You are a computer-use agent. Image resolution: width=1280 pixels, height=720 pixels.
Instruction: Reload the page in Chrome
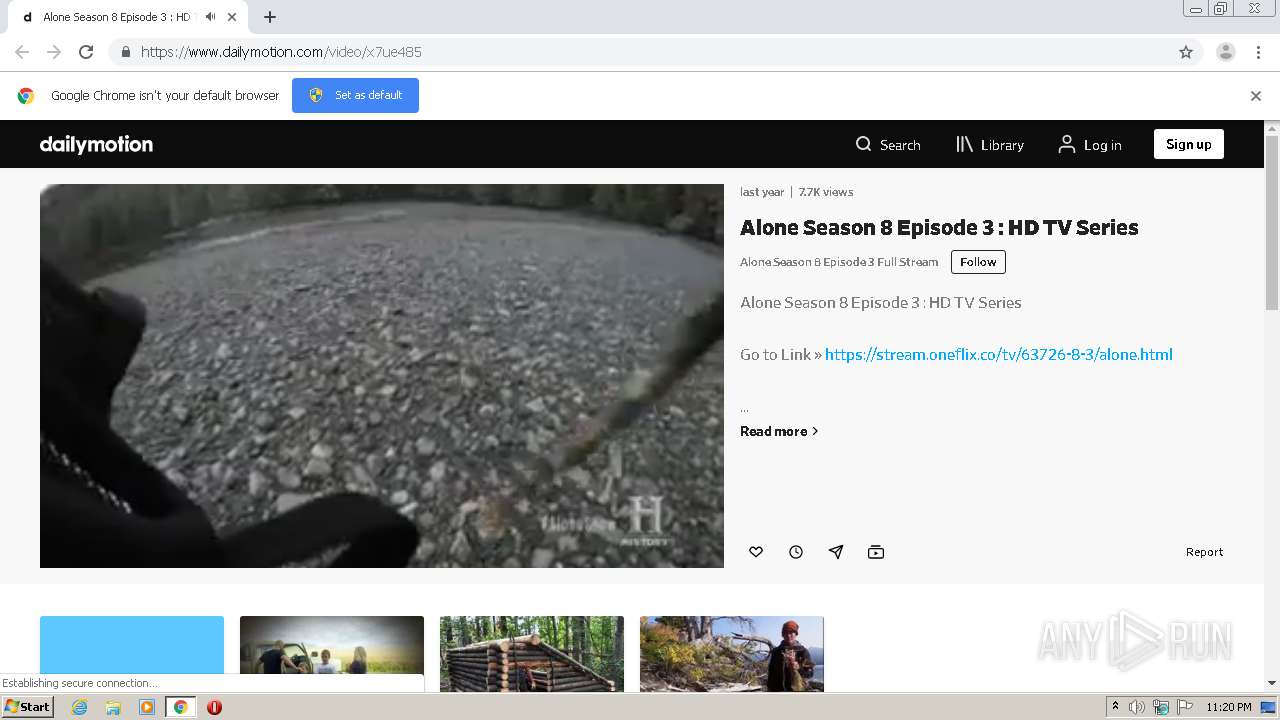point(86,52)
